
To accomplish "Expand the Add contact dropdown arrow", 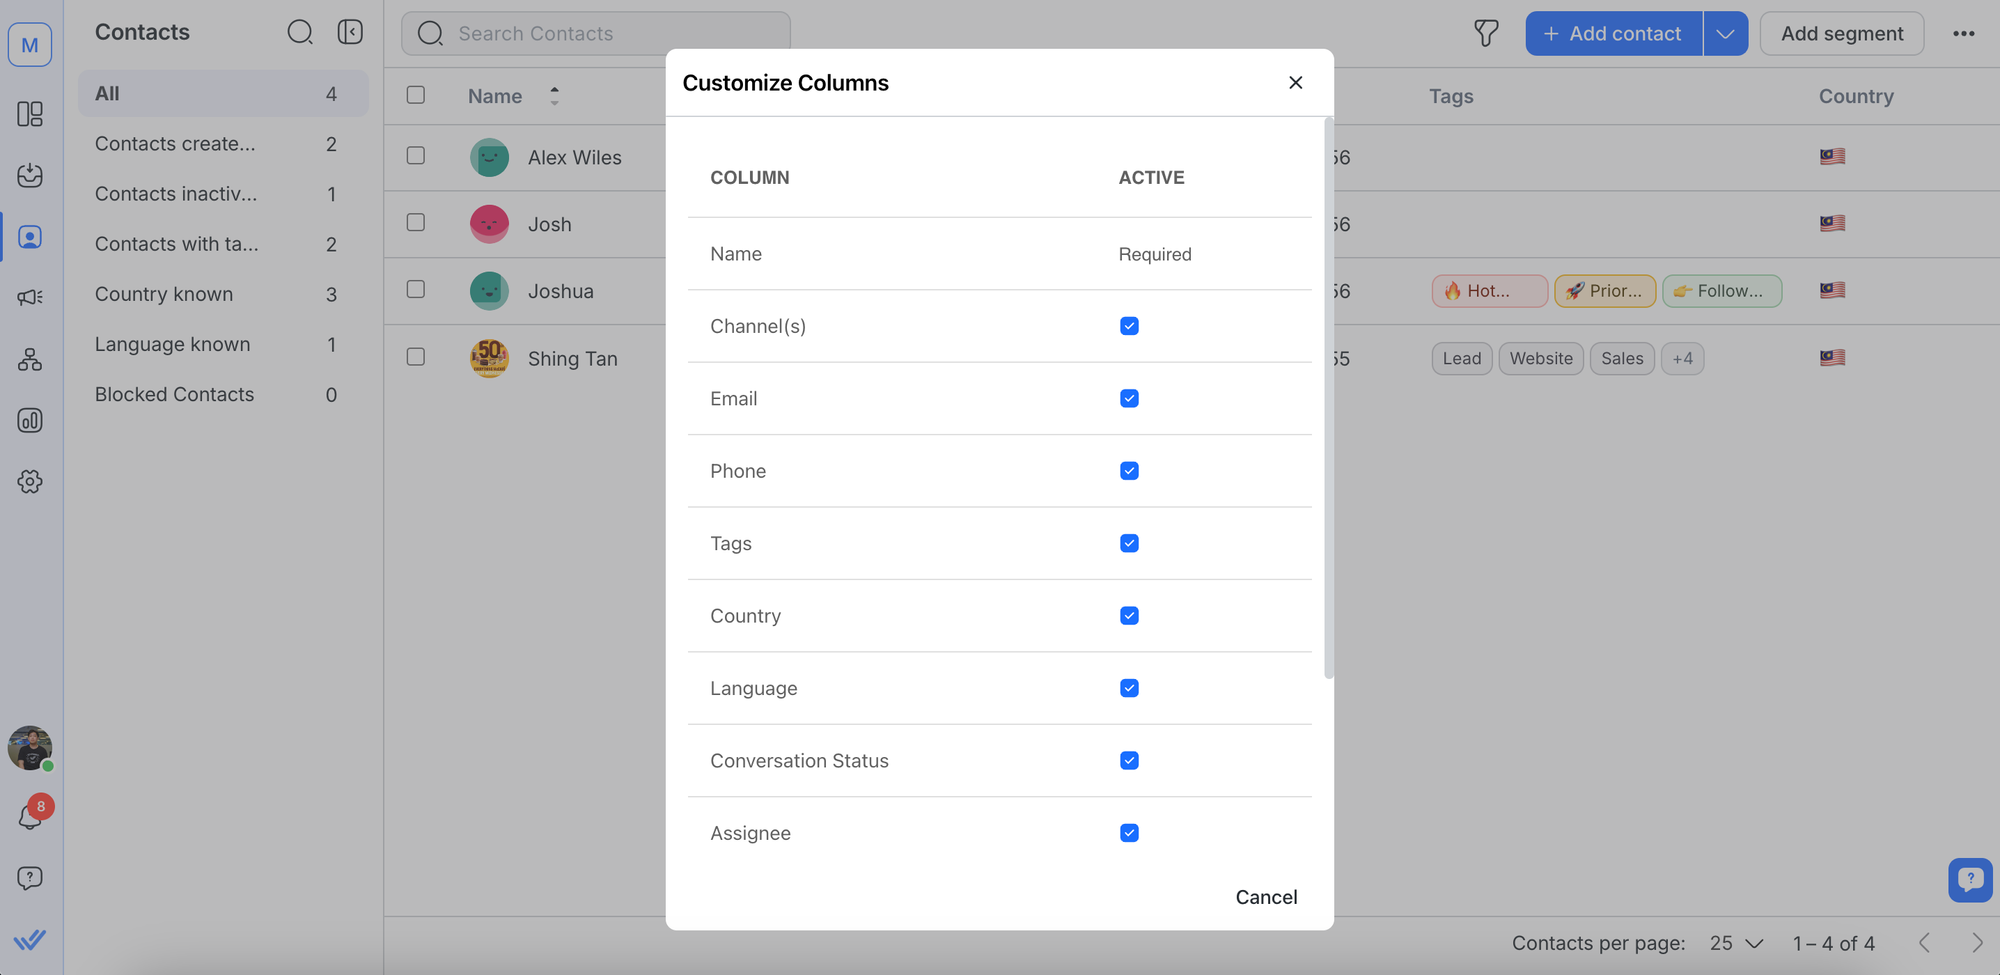I will point(1725,33).
